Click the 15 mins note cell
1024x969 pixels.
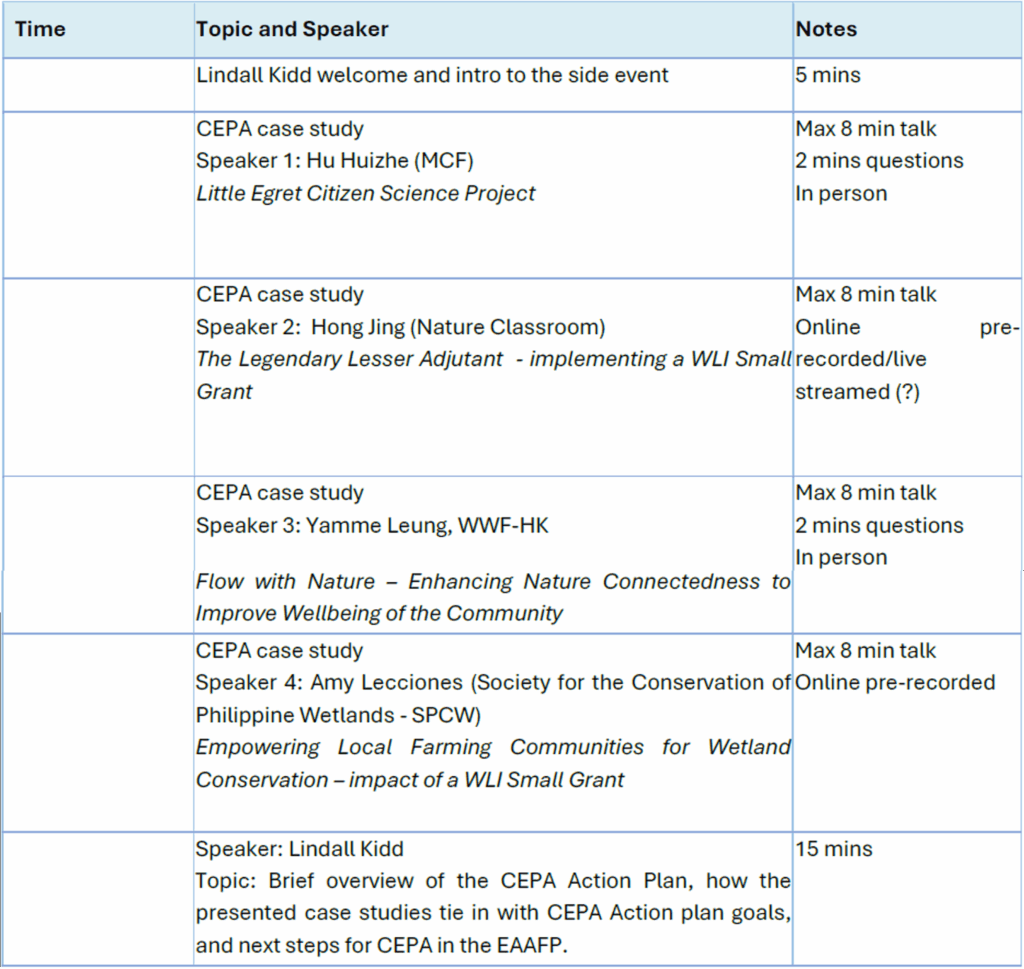833,849
